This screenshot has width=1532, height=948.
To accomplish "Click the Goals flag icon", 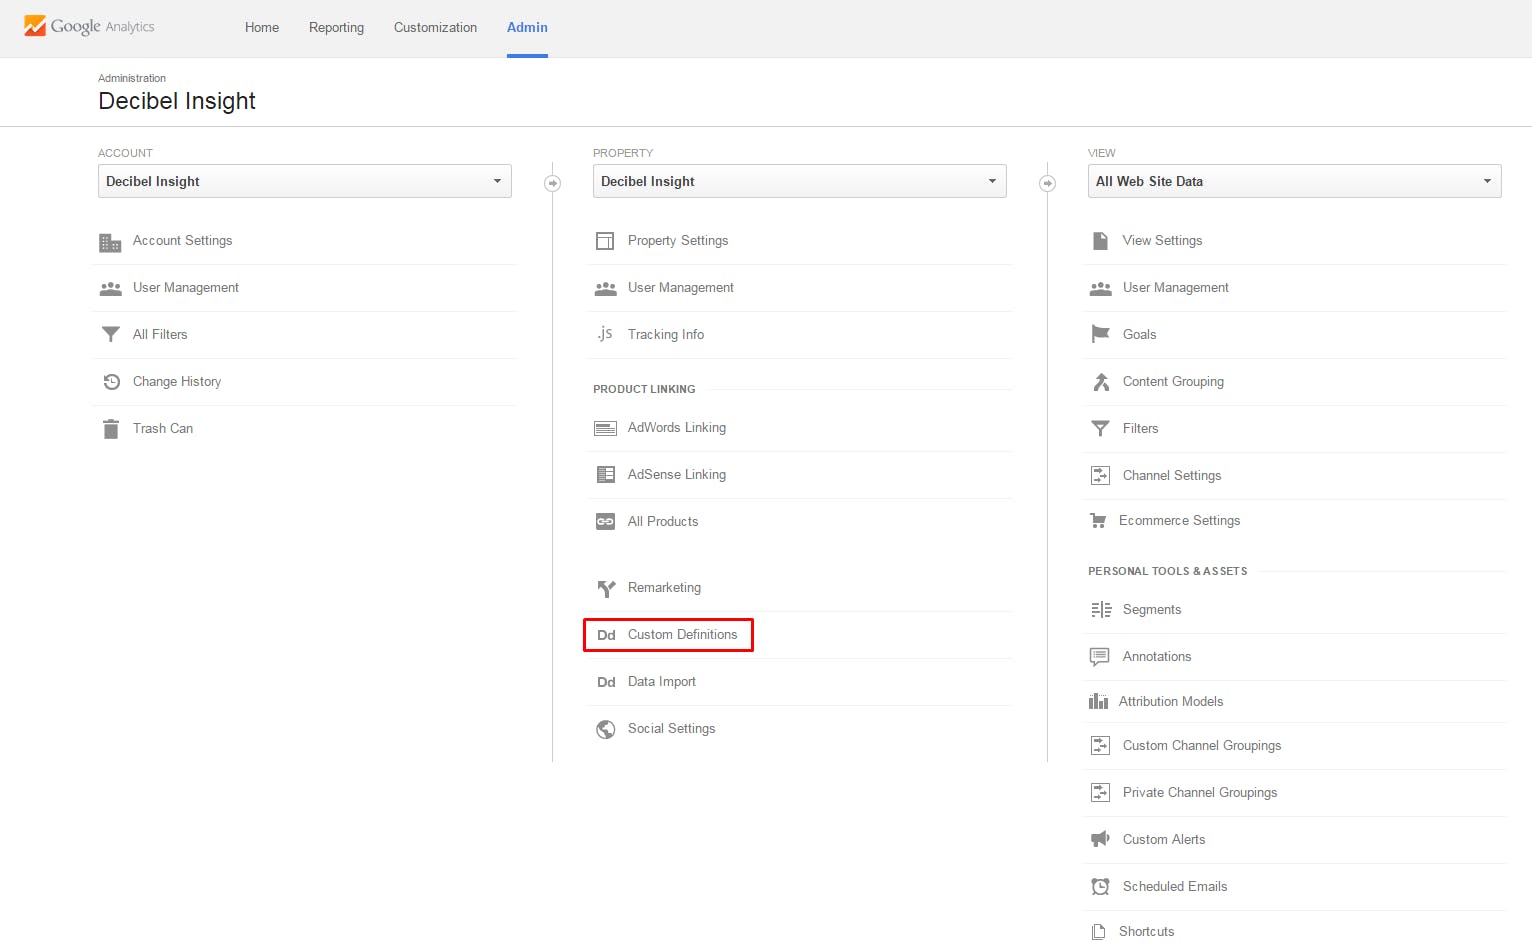I will point(1100,334).
